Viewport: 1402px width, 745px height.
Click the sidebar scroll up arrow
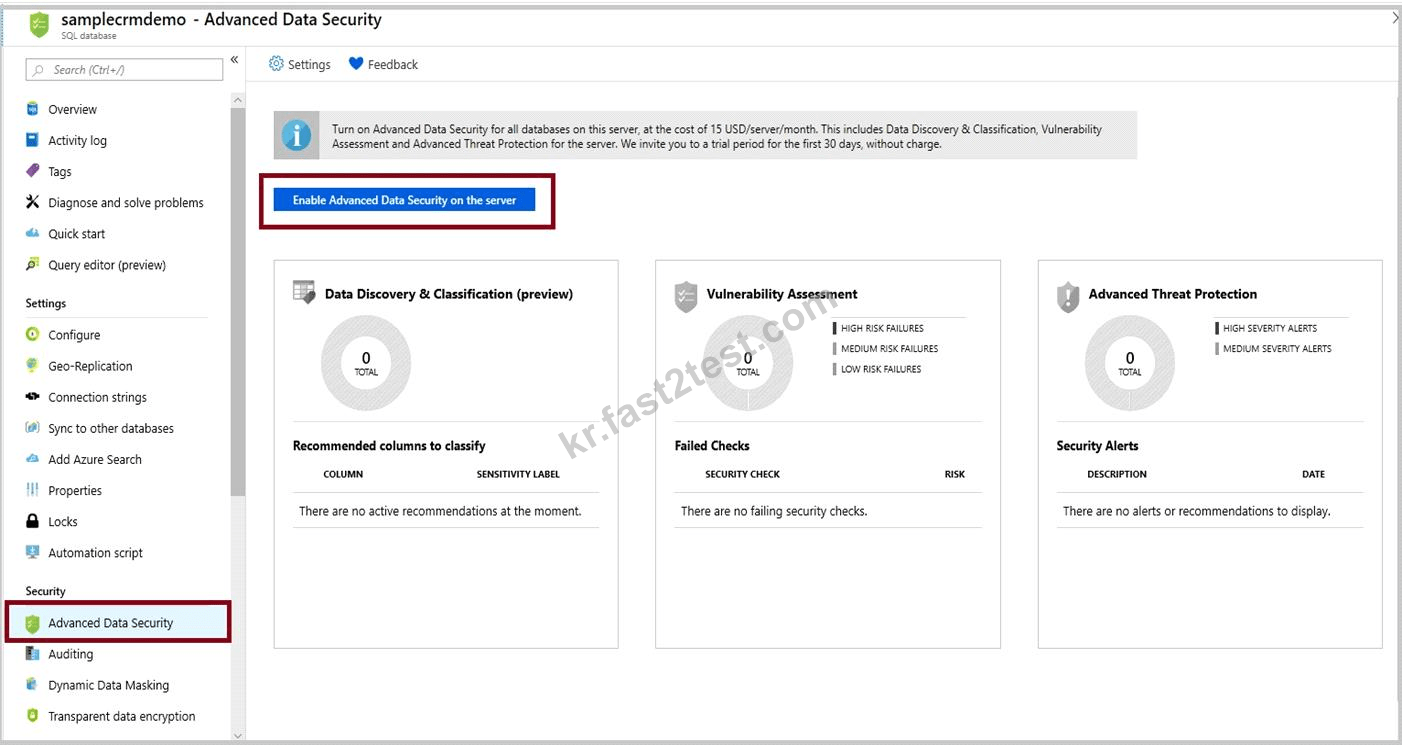click(x=237, y=100)
